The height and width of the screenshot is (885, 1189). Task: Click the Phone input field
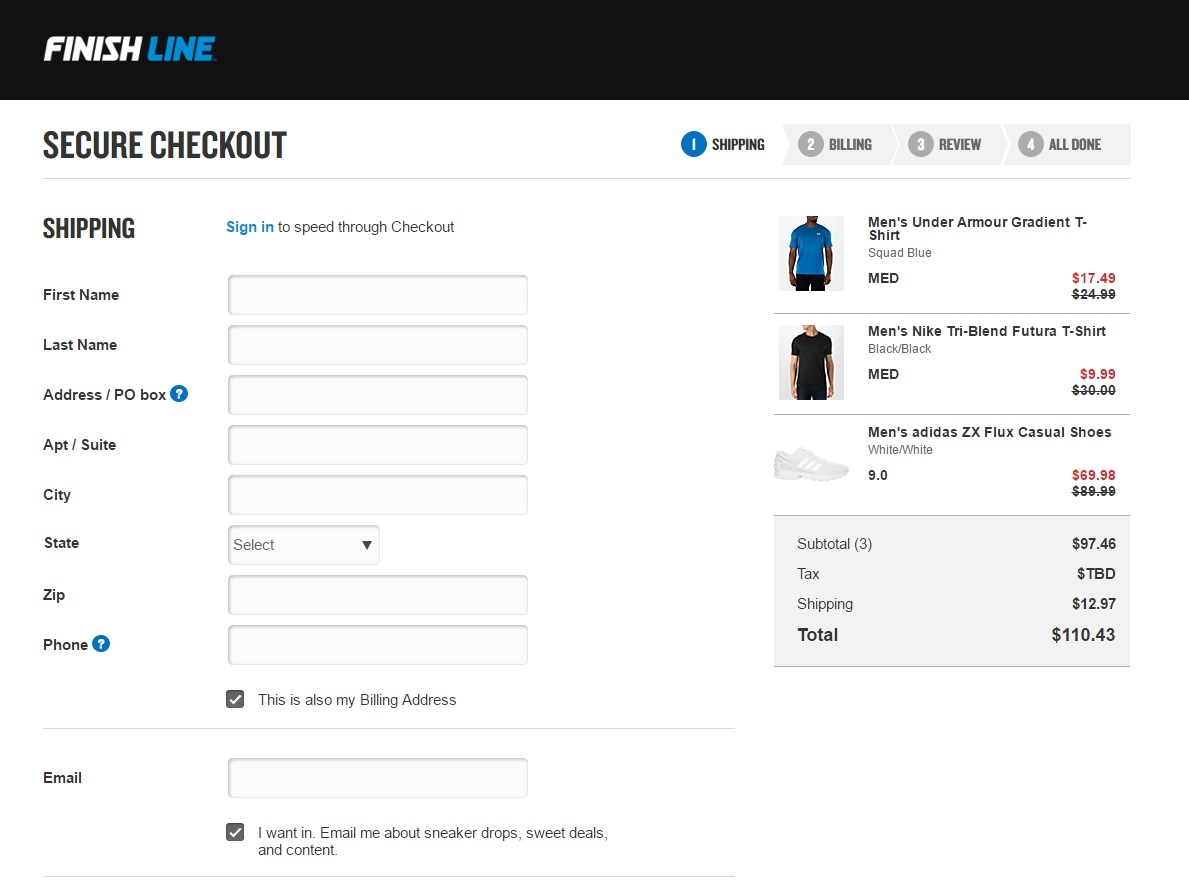[378, 645]
